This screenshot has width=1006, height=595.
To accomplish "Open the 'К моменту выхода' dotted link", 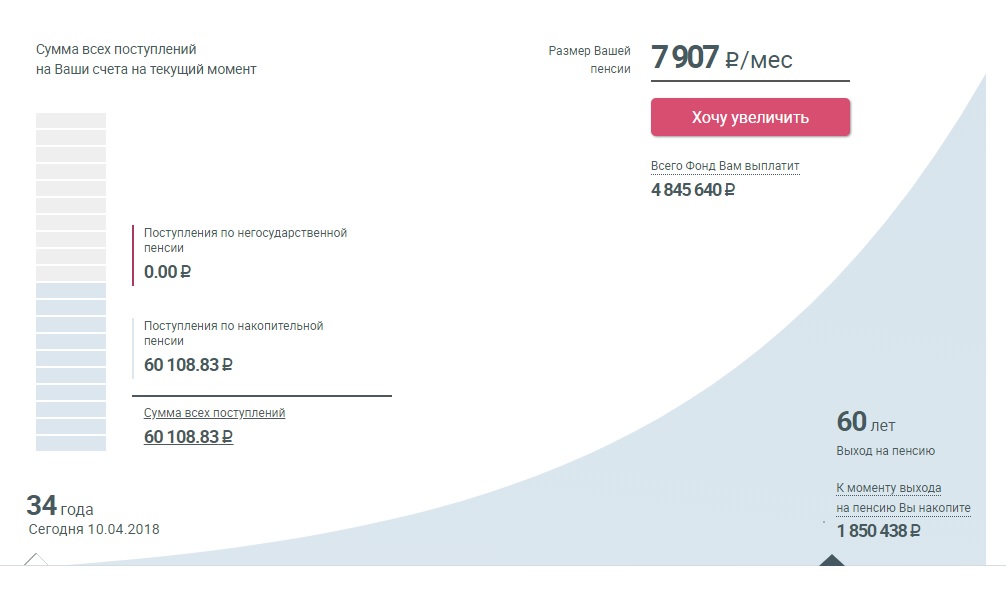I will coord(889,488).
